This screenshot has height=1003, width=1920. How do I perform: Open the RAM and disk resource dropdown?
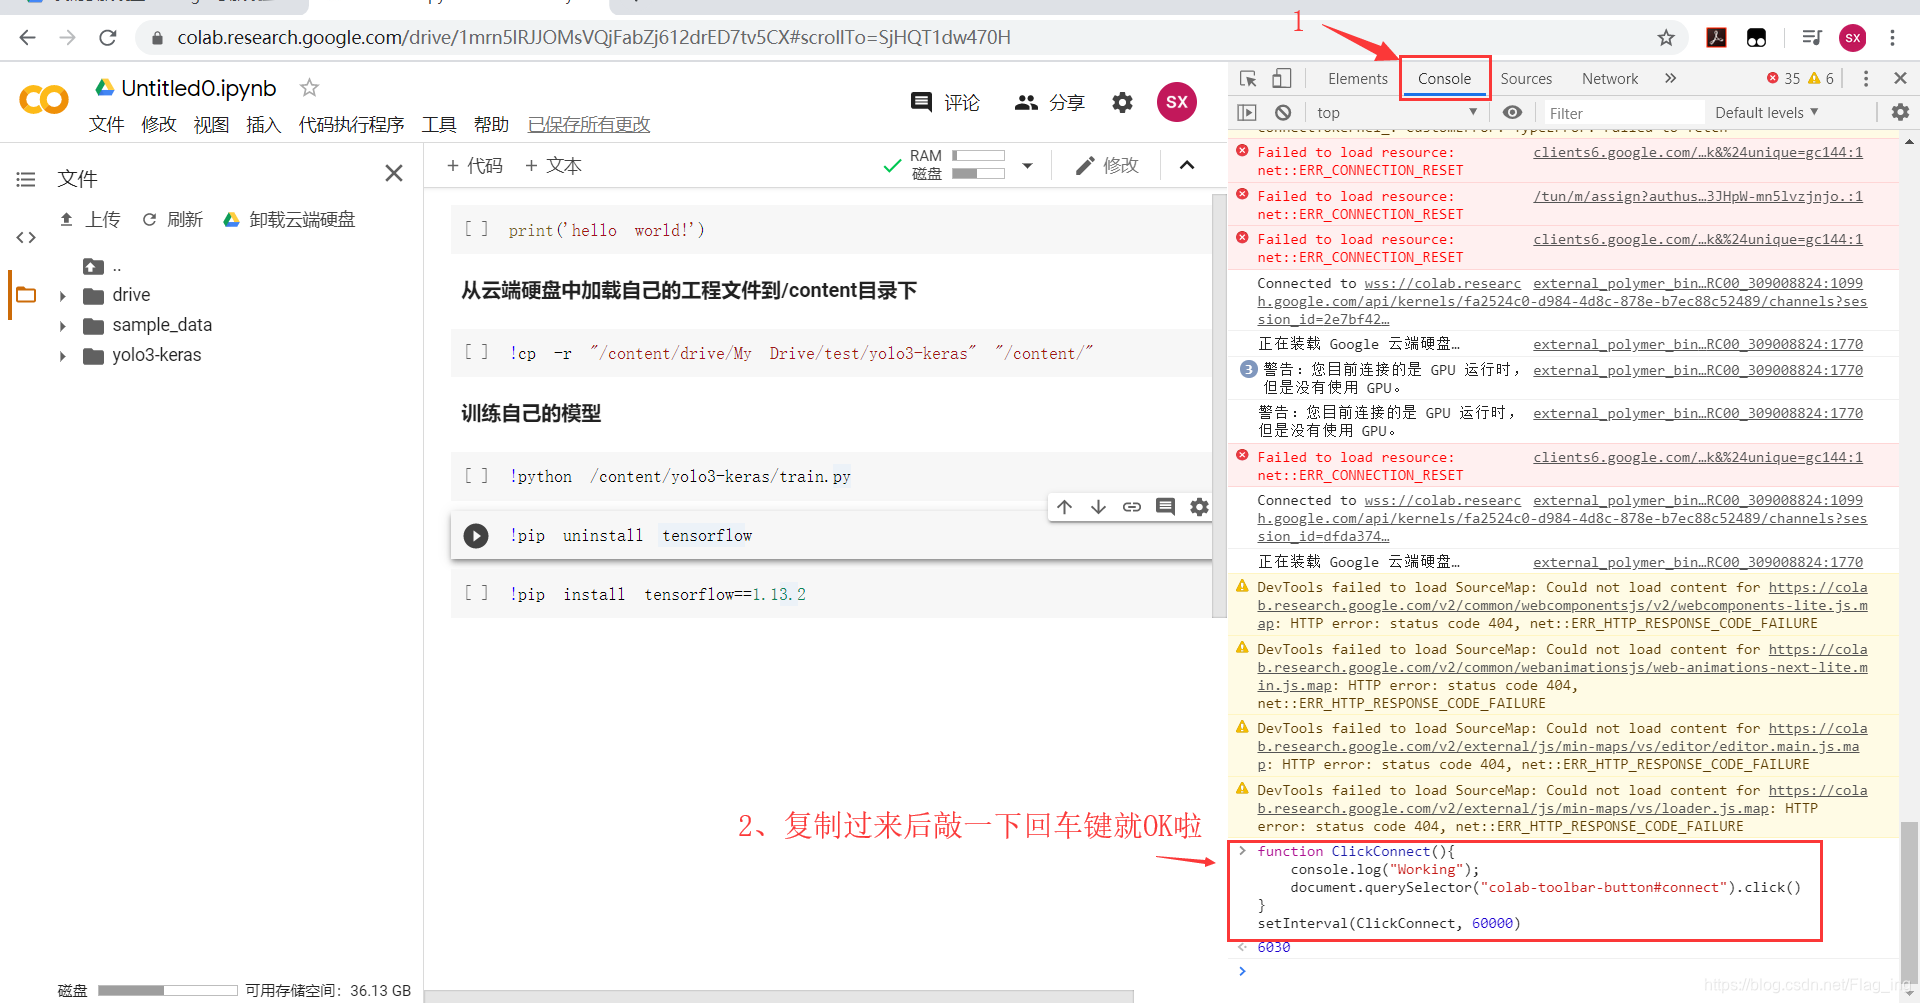pos(1027,166)
